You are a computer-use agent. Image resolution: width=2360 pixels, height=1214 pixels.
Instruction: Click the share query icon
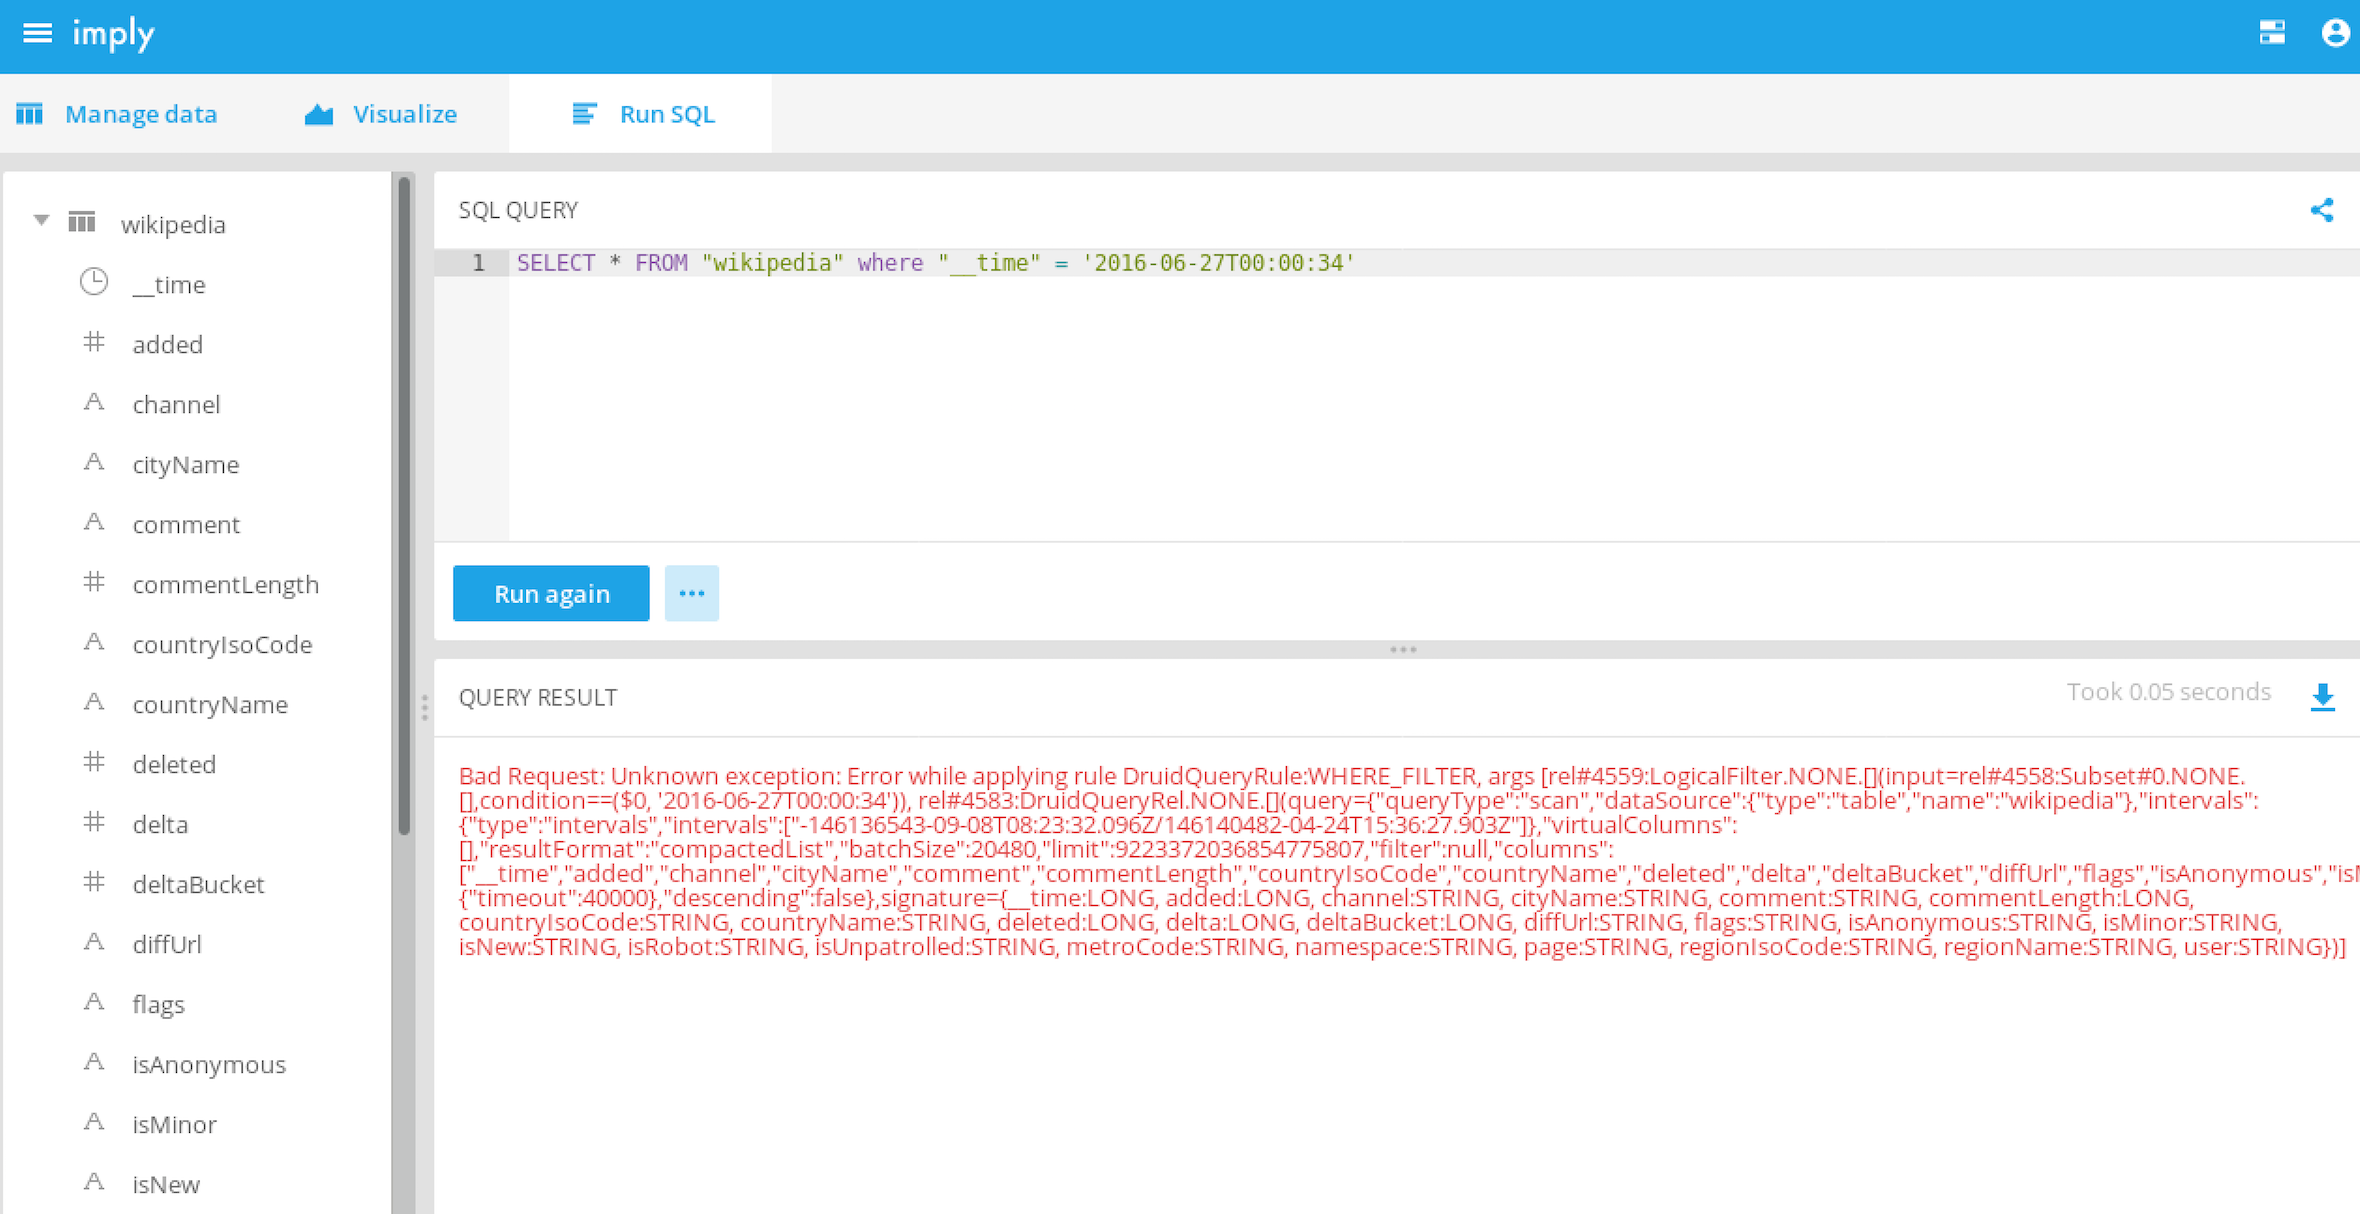[x=2322, y=210]
